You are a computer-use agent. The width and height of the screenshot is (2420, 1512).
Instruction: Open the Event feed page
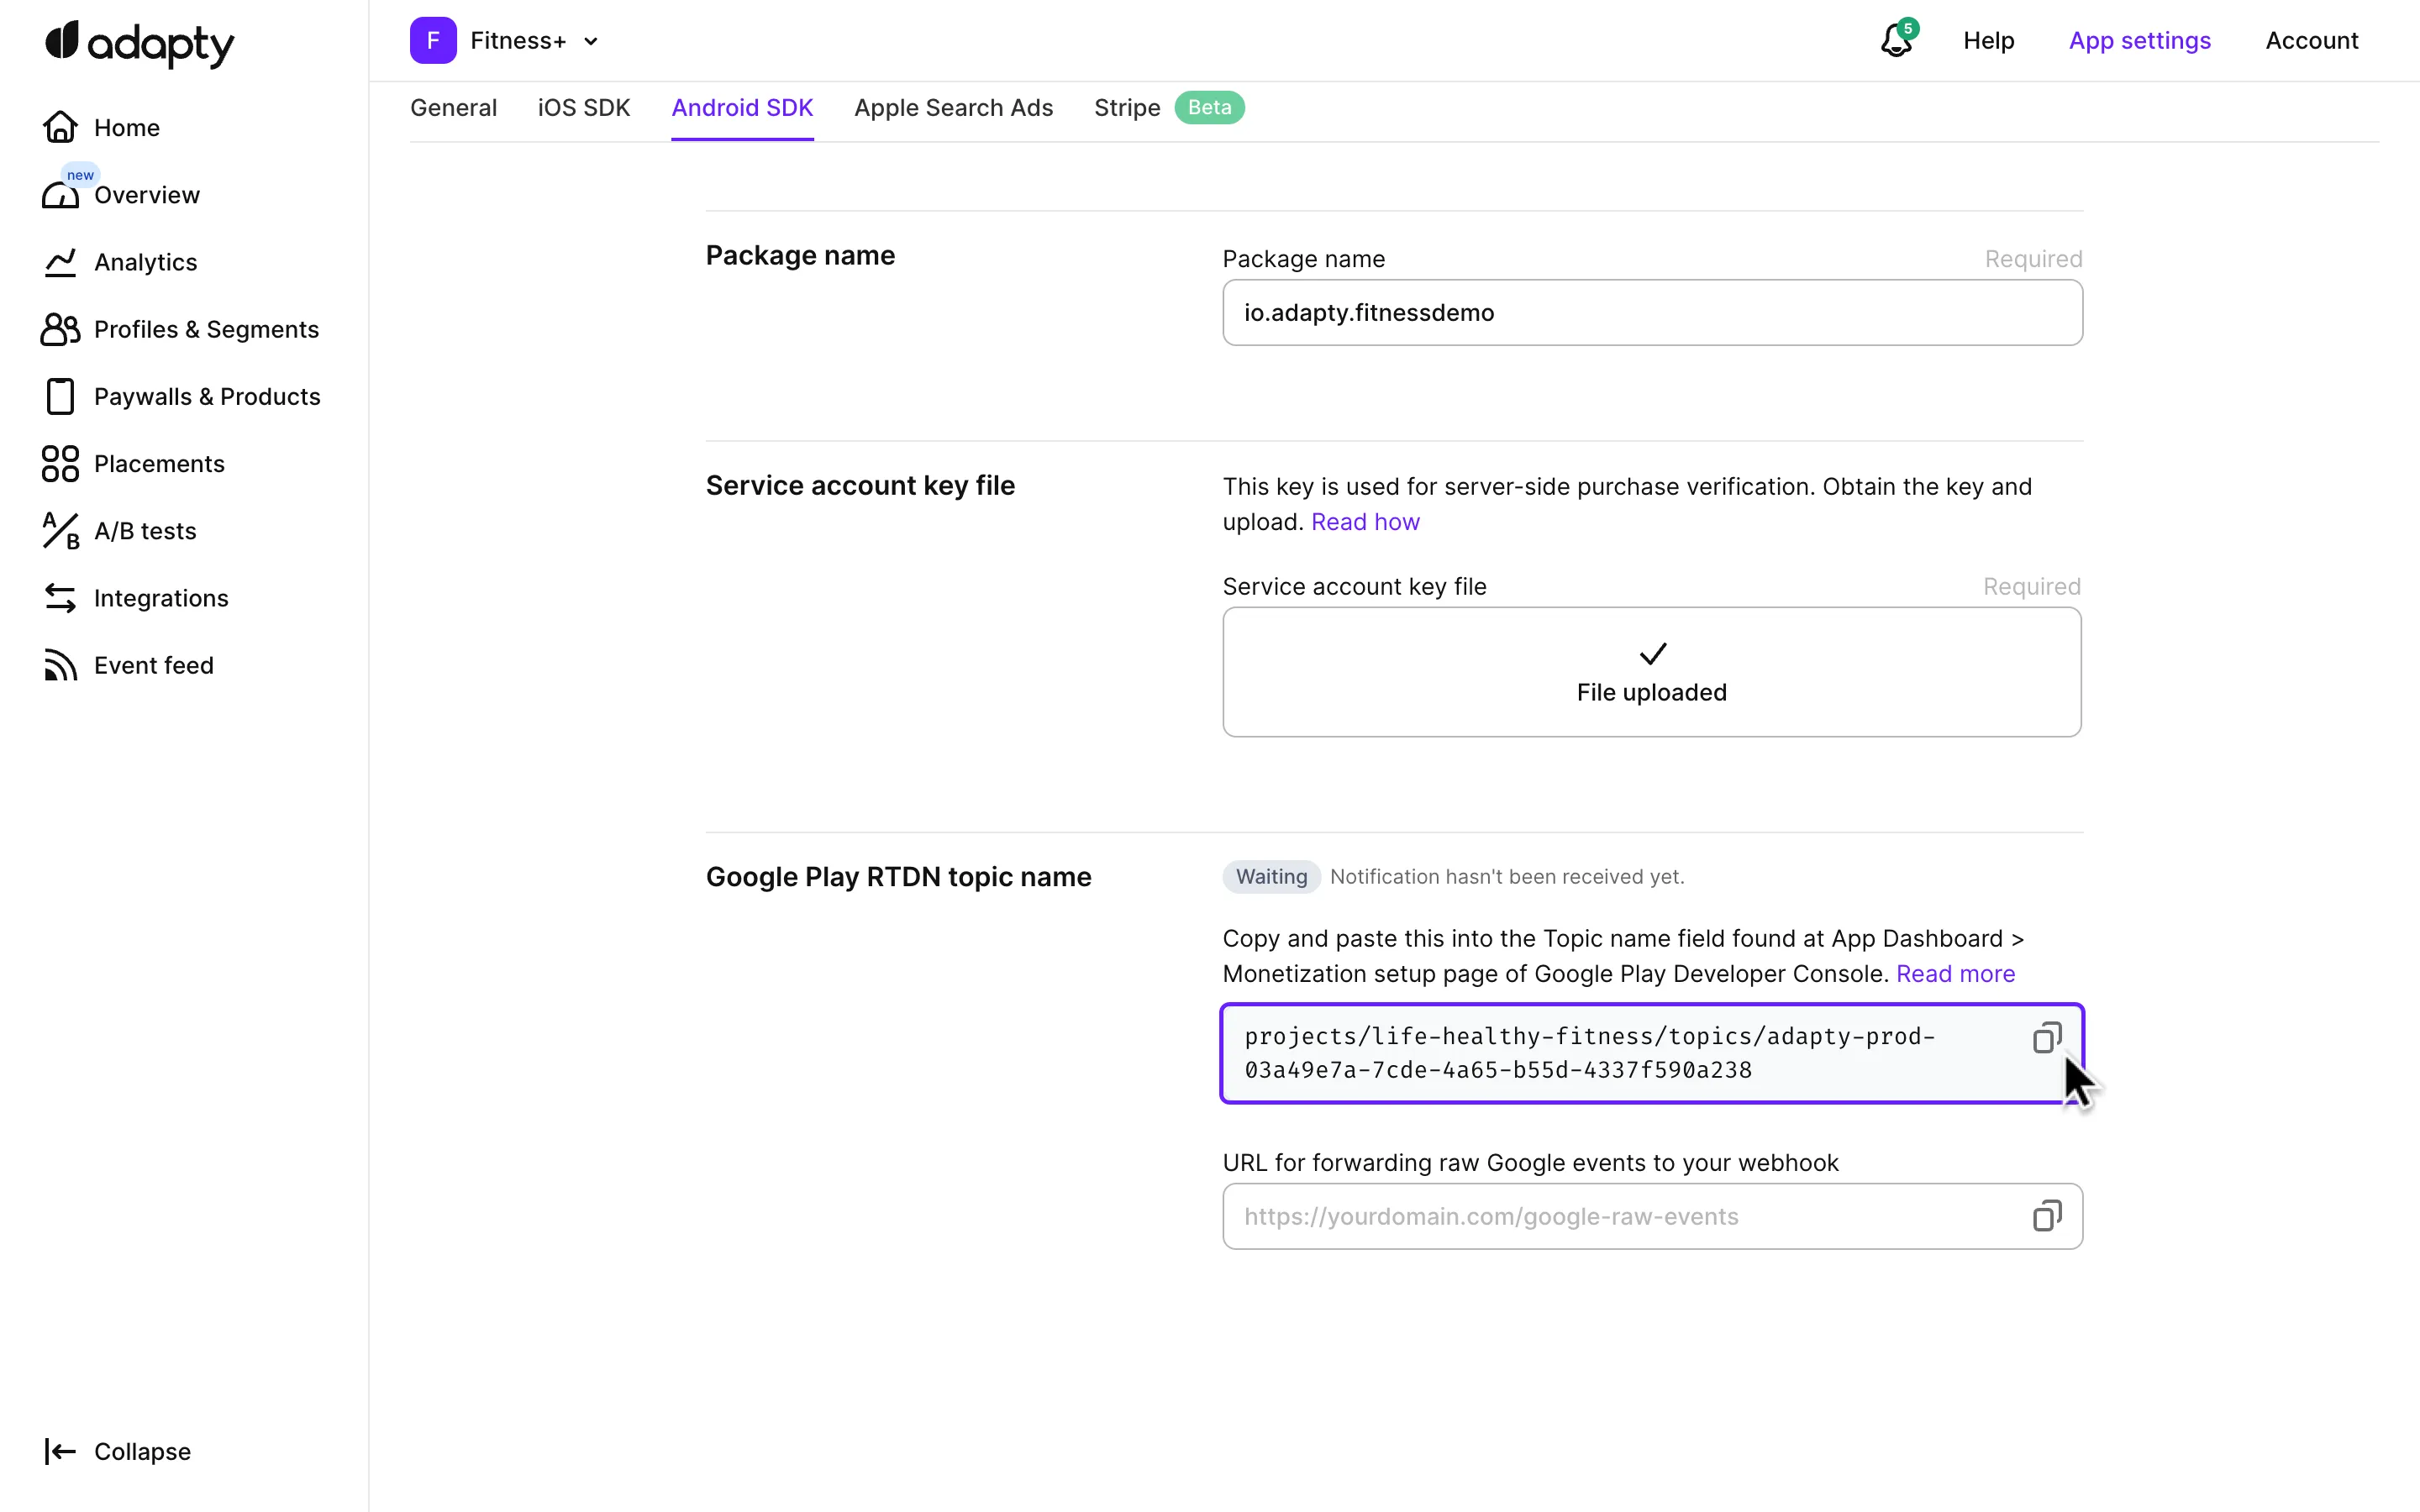pos(153,665)
